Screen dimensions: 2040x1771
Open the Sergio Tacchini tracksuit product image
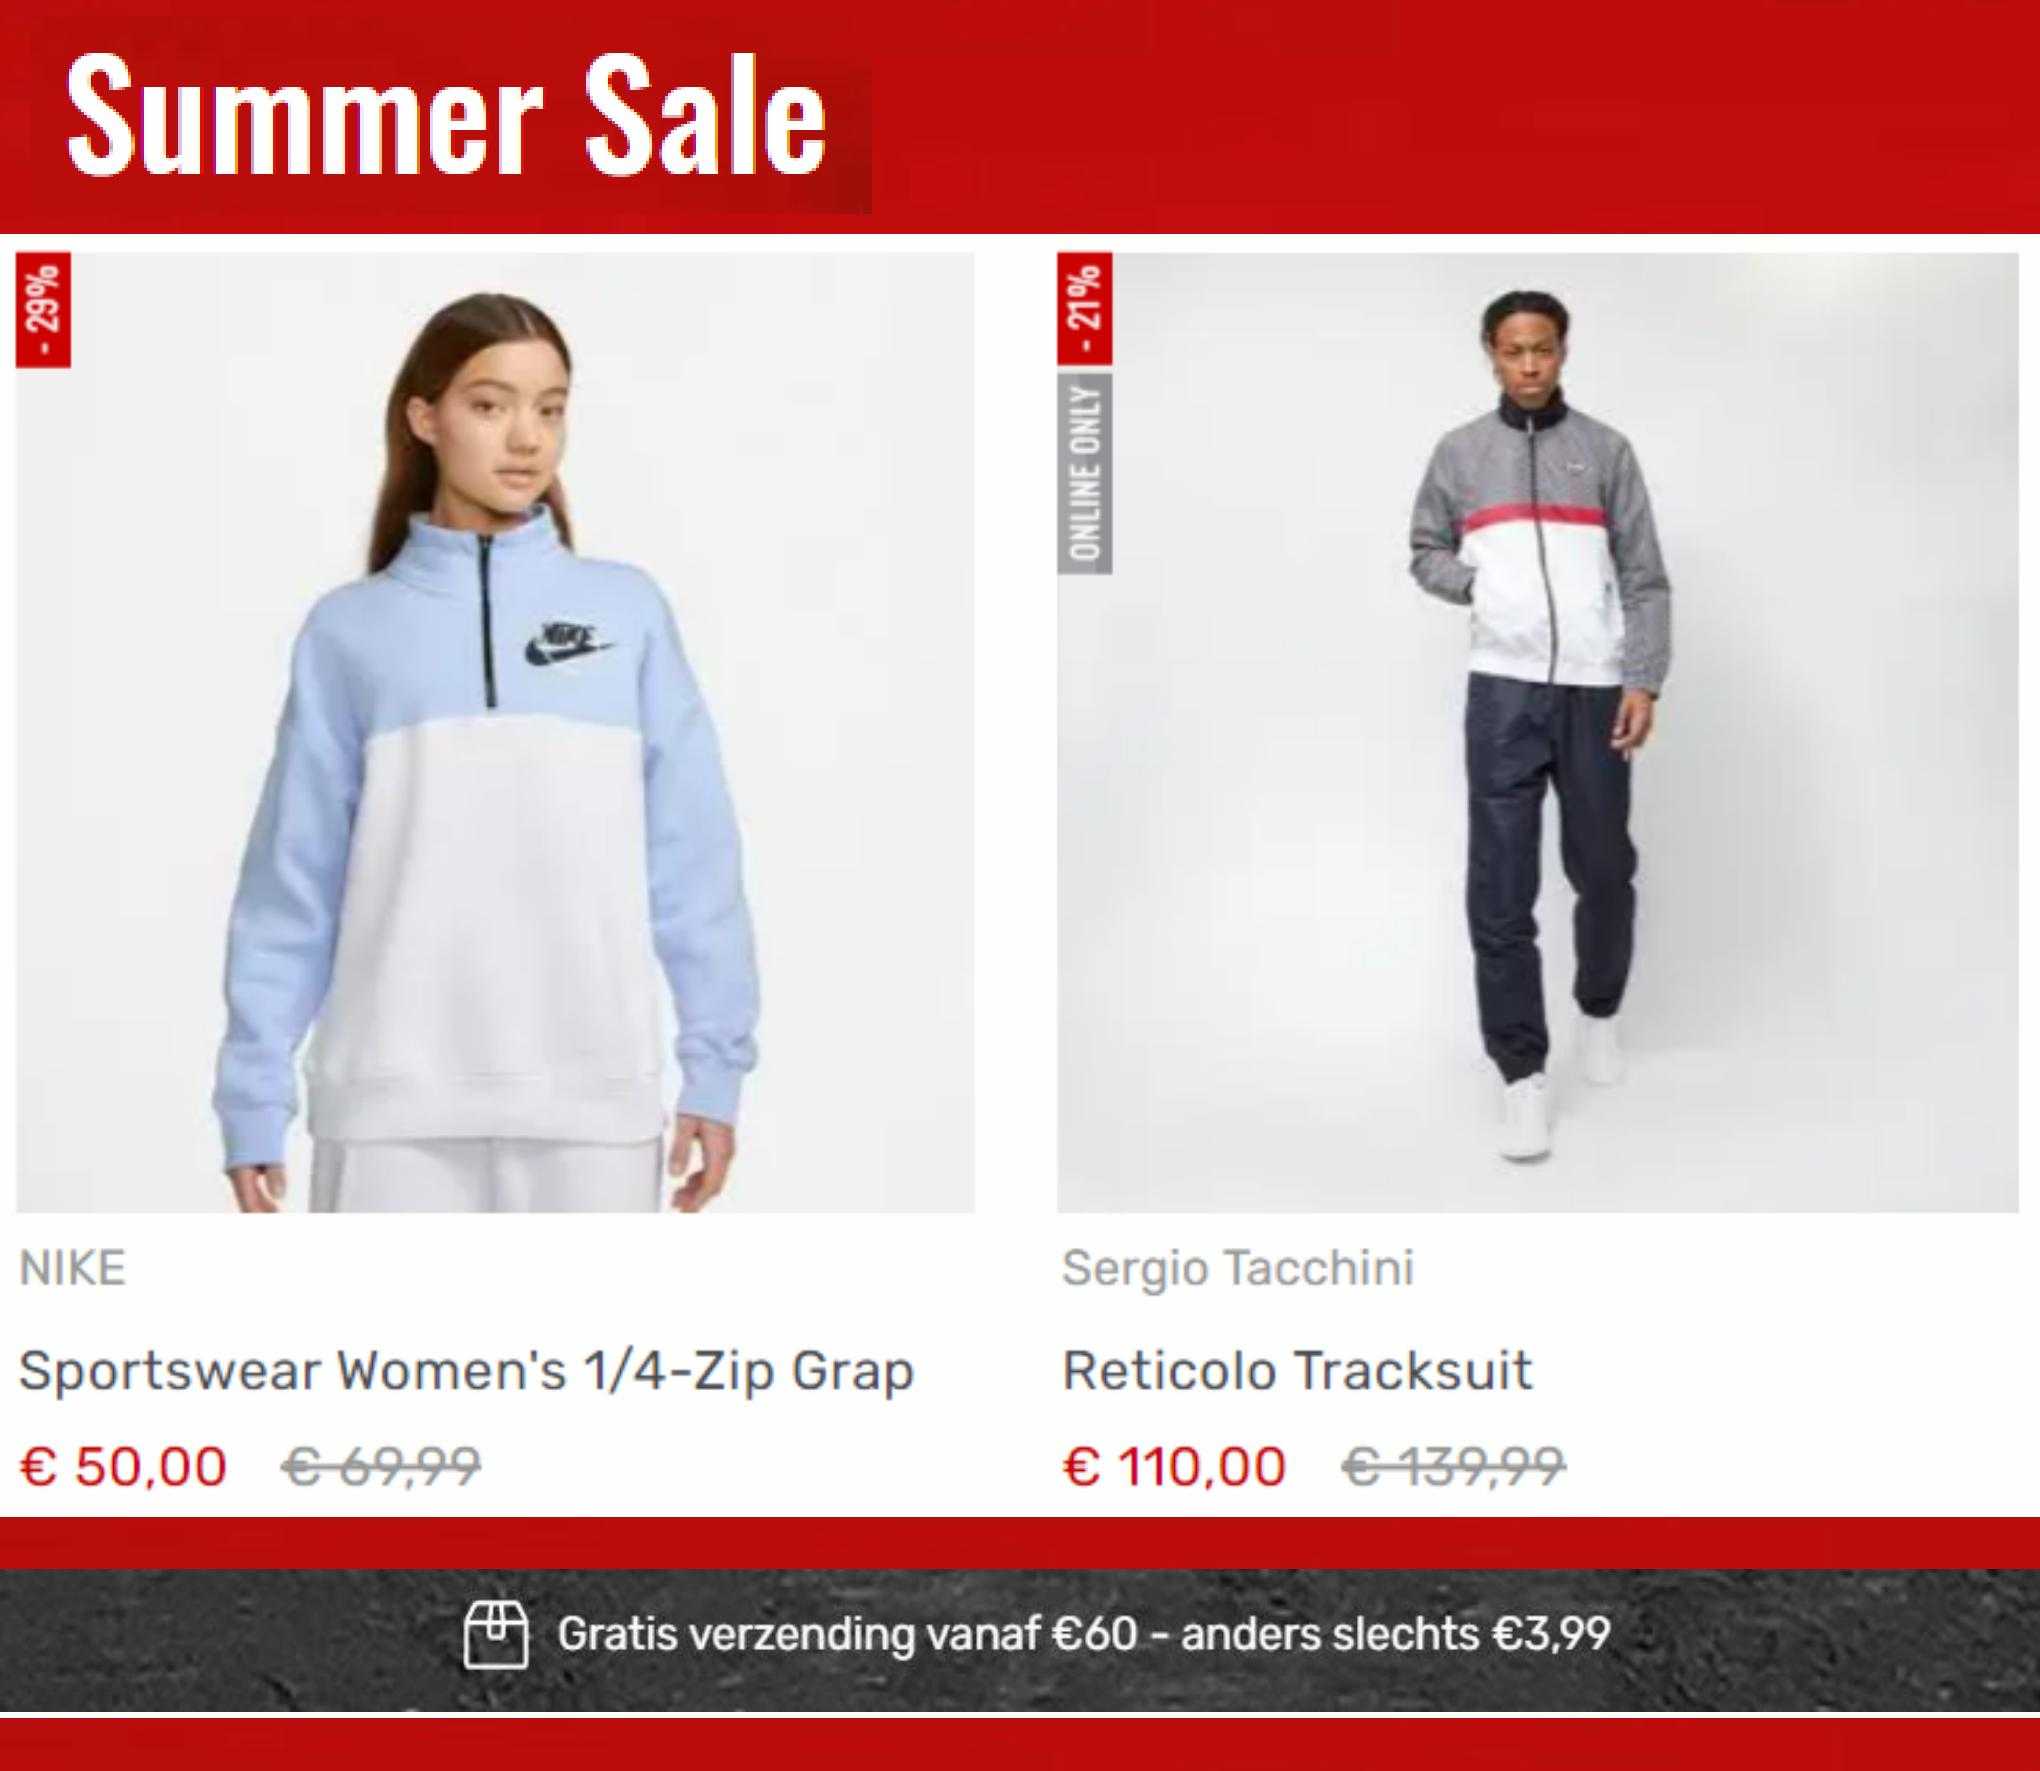pos(1538,732)
